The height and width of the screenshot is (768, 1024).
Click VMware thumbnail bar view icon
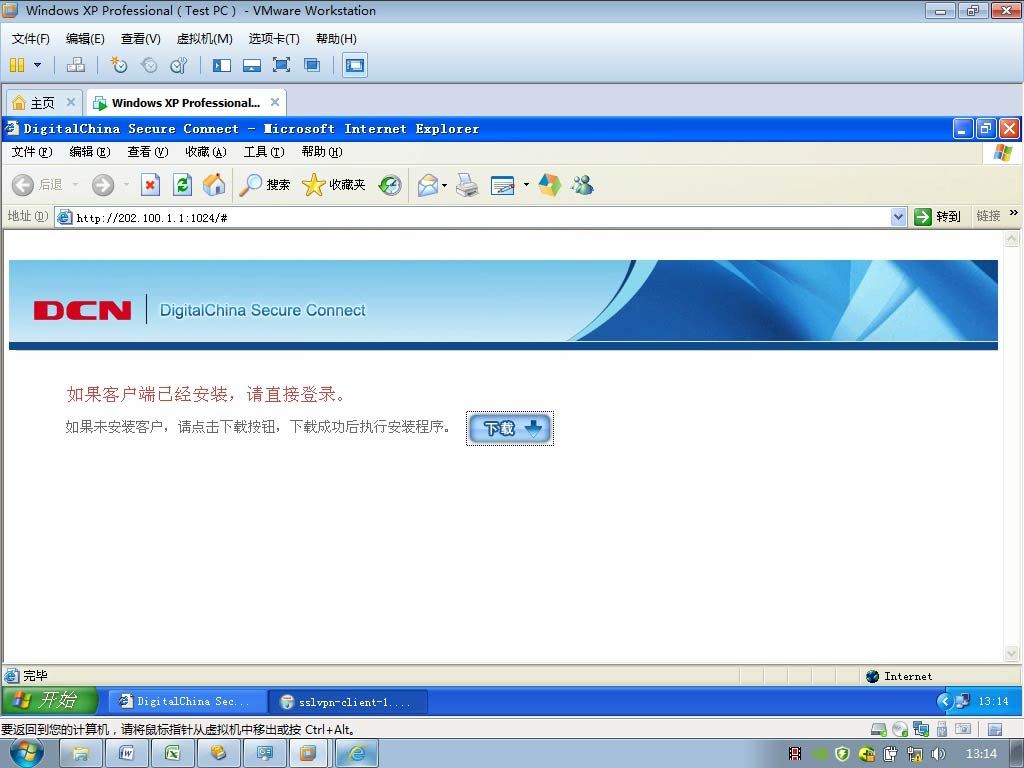tap(251, 65)
